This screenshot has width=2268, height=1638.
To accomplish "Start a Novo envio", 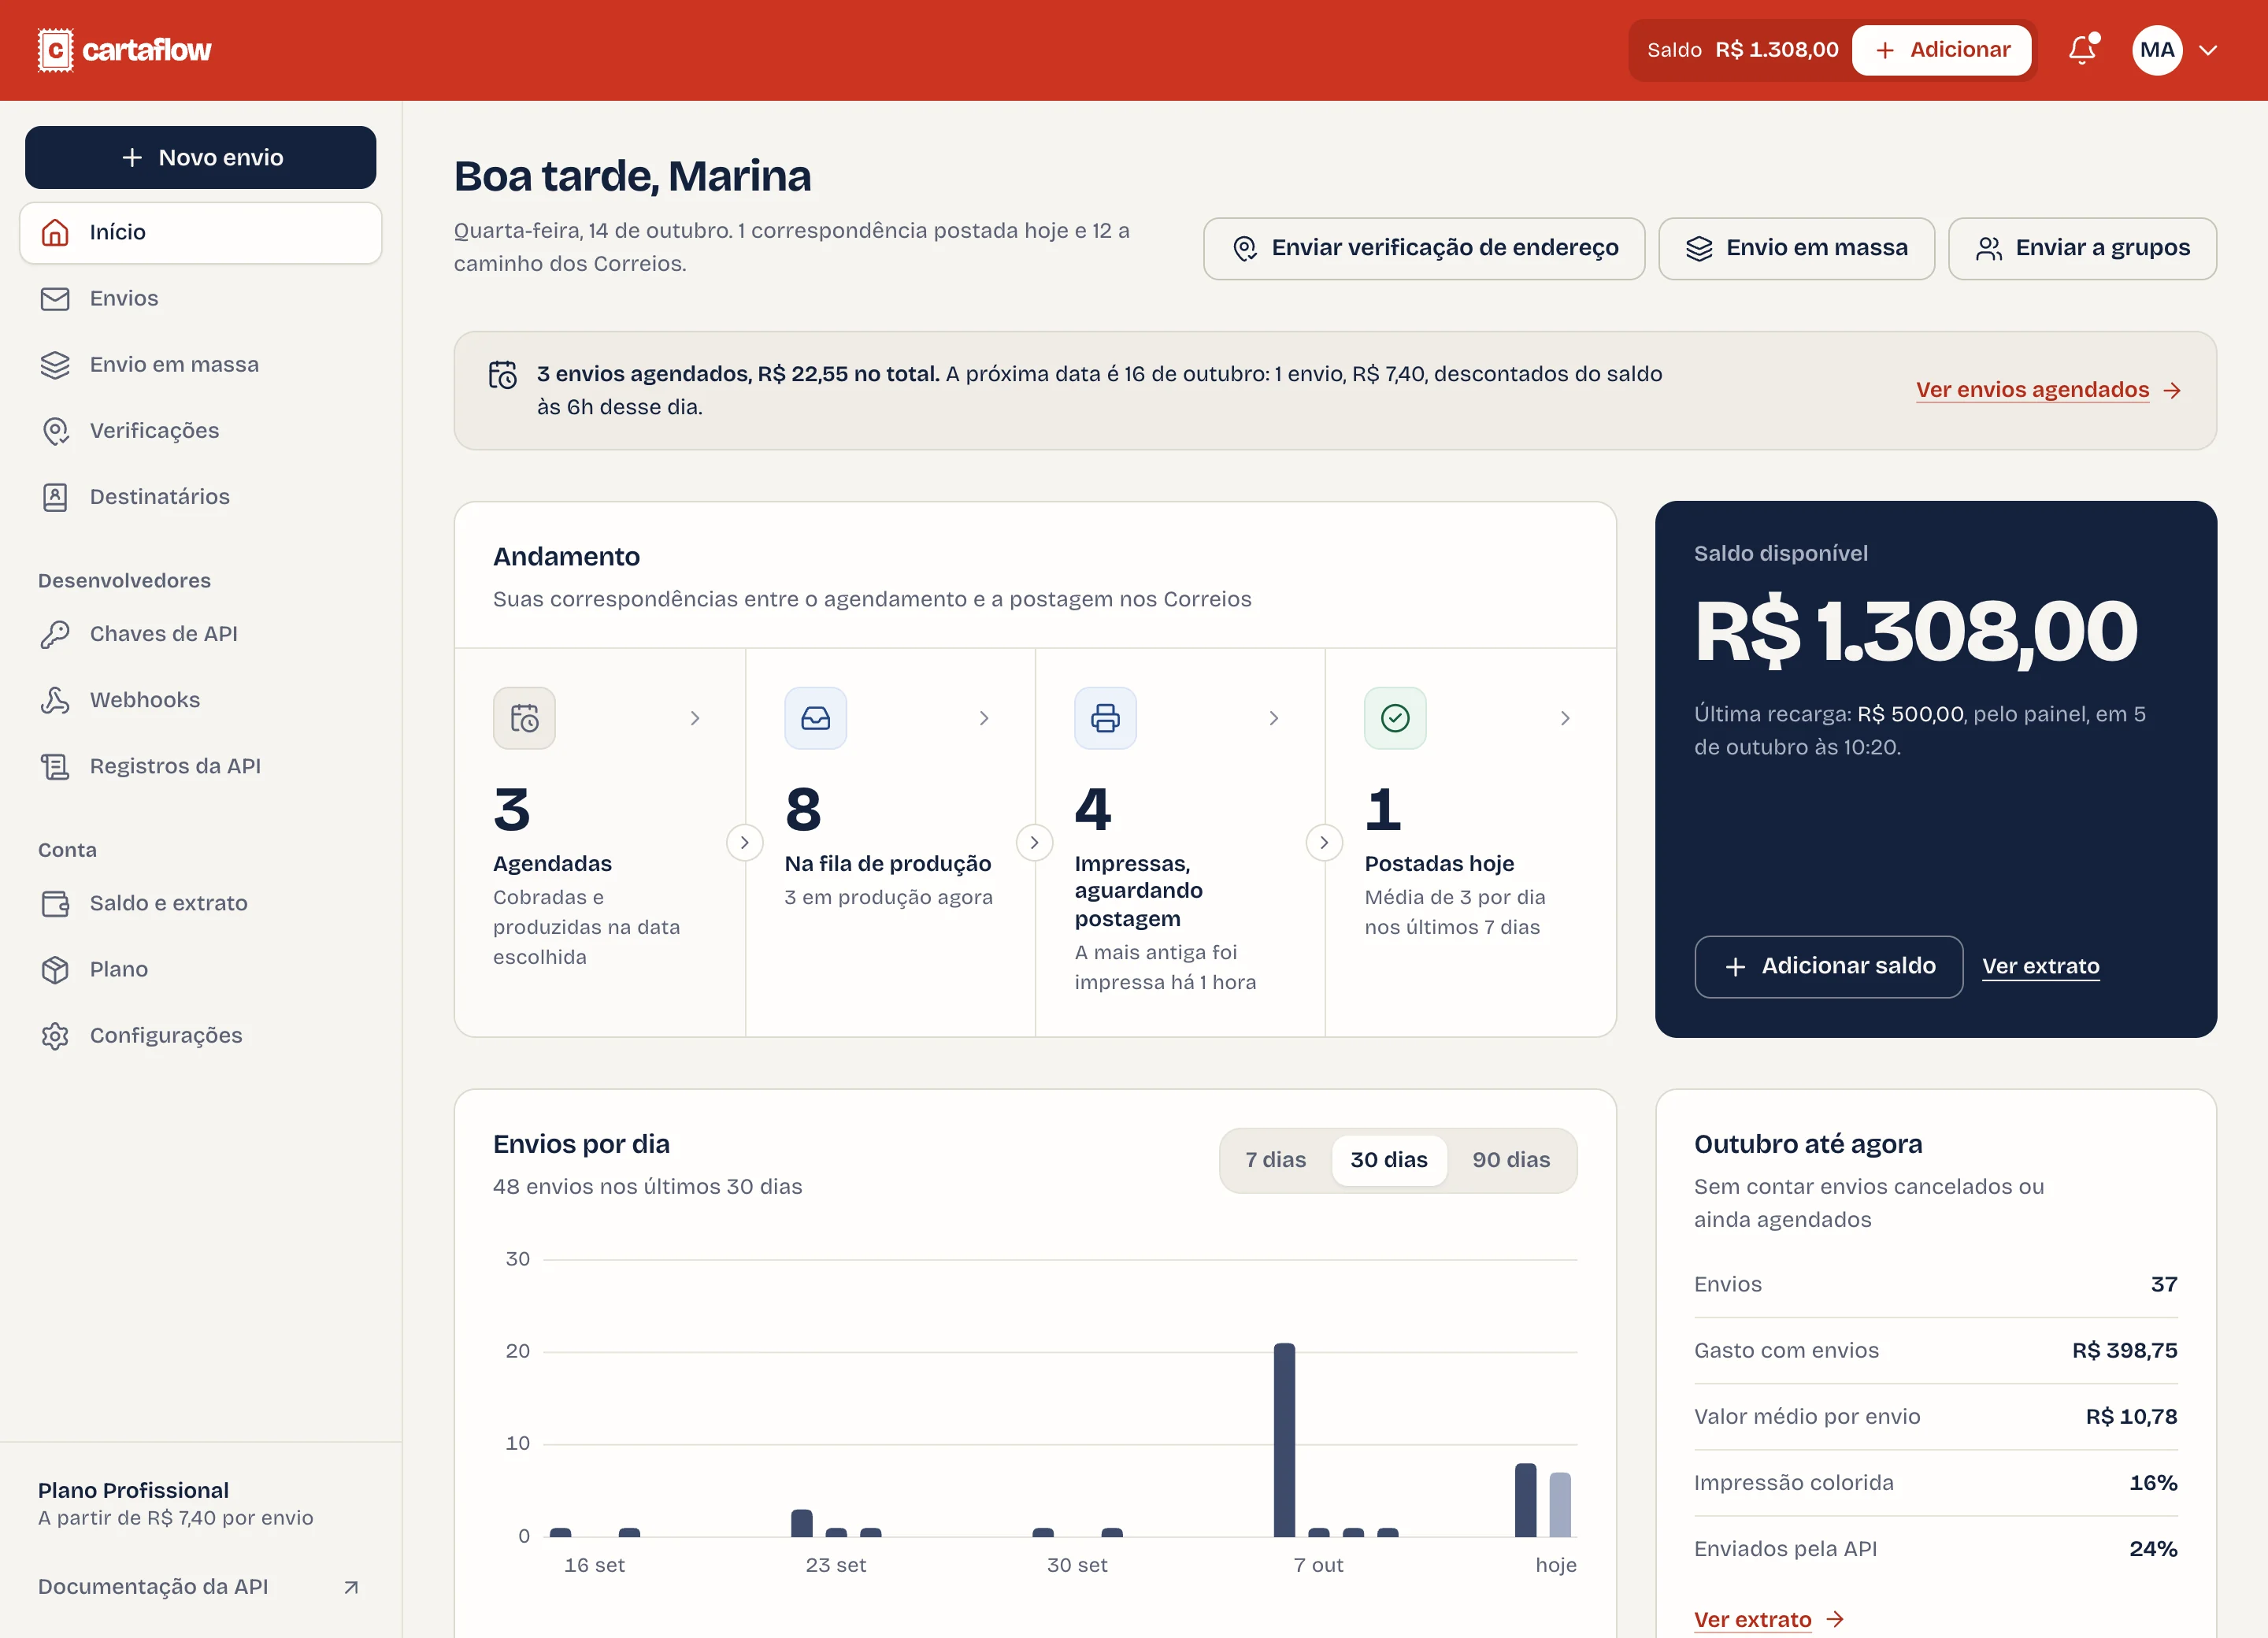I will point(201,157).
